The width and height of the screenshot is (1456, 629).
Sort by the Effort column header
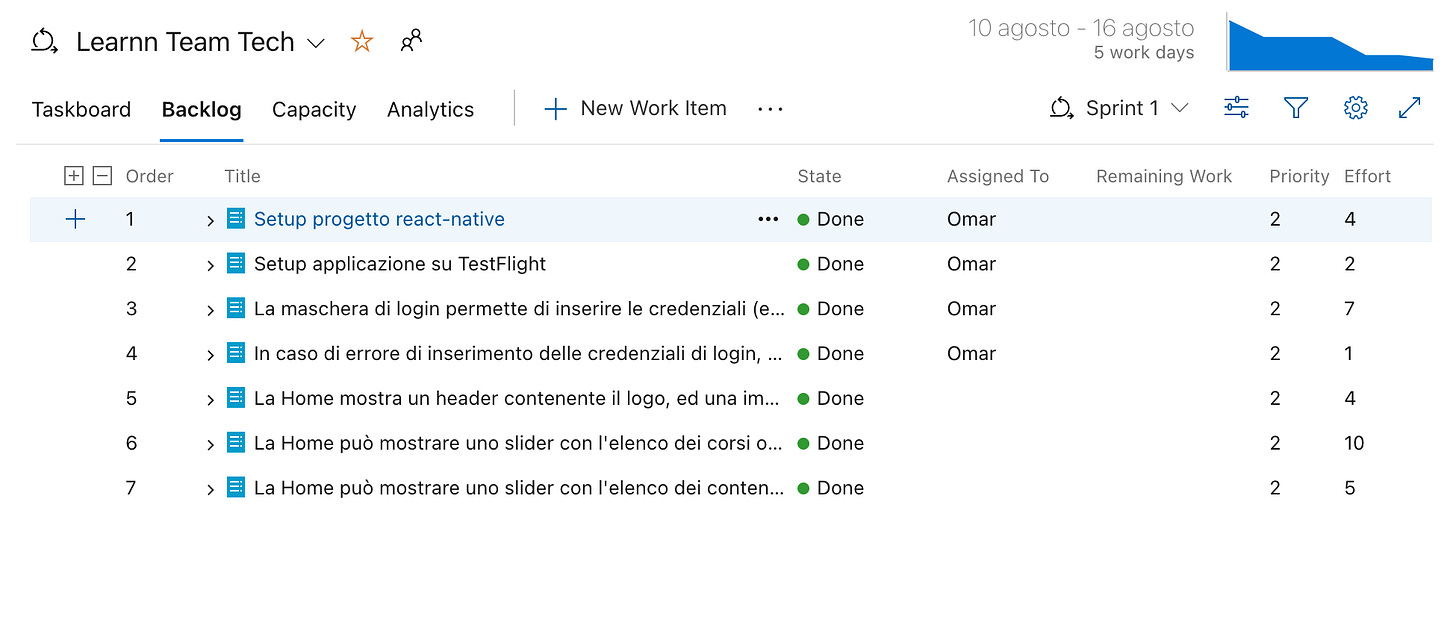(x=1367, y=176)
